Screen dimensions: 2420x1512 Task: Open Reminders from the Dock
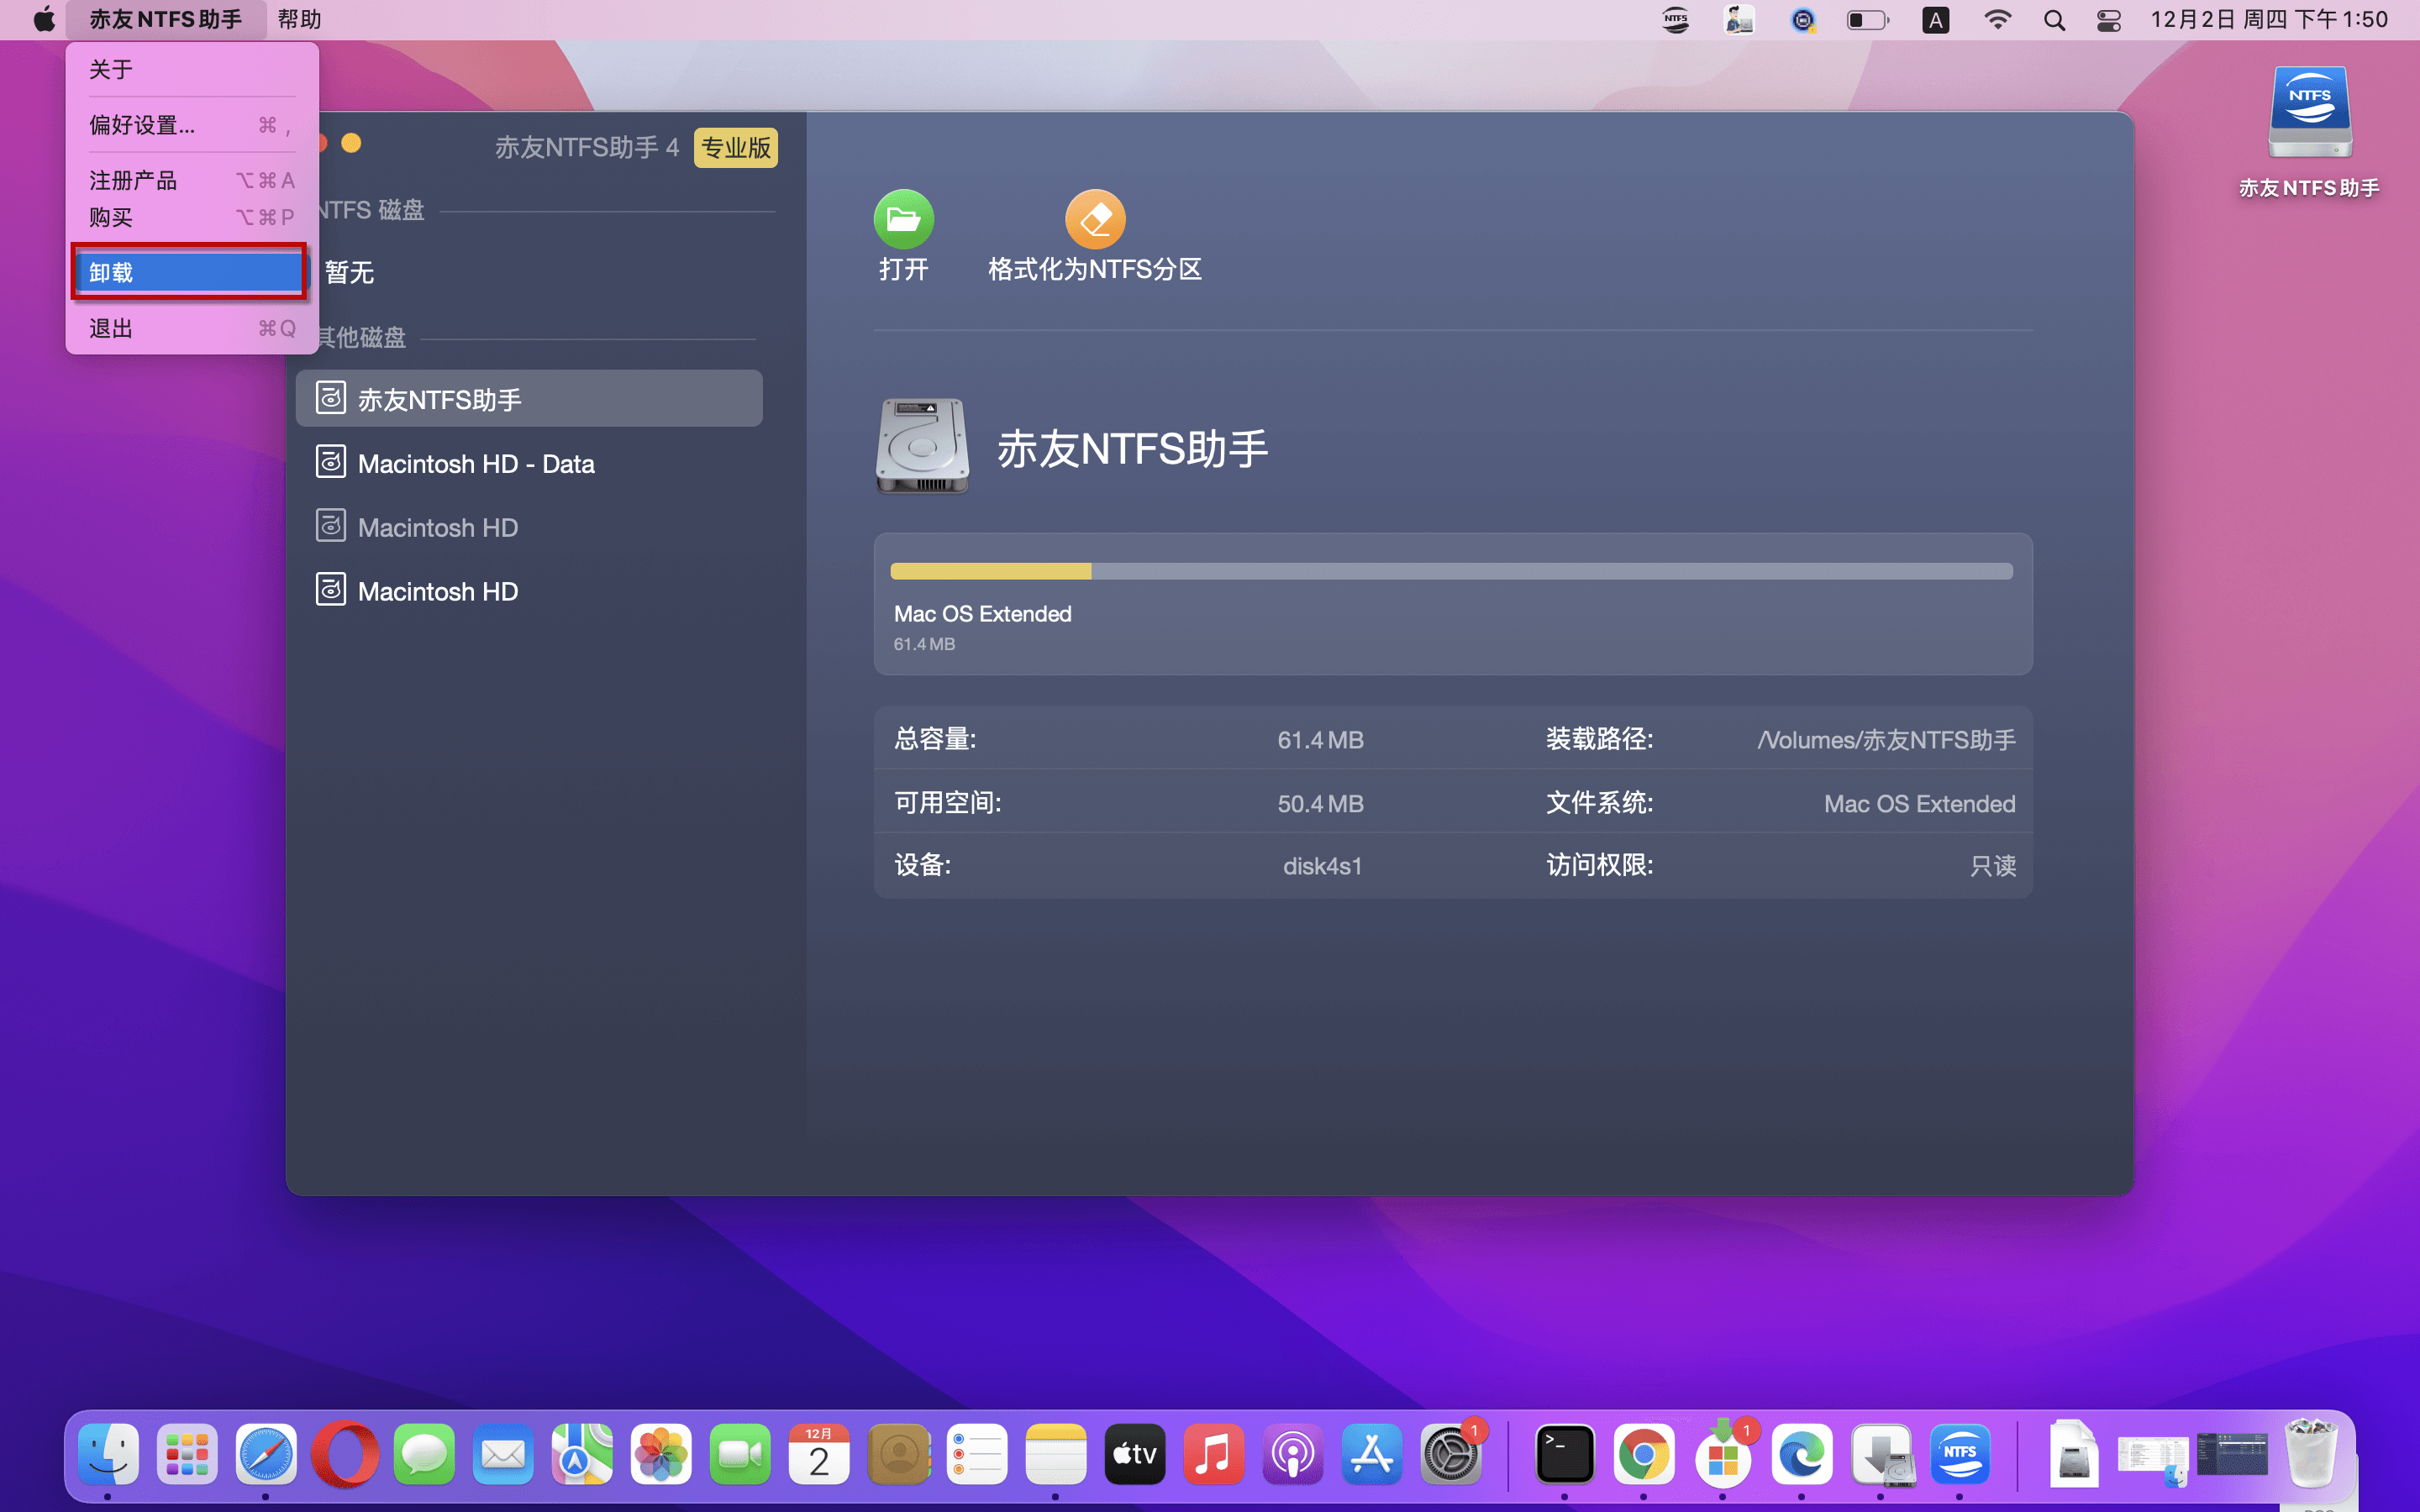click(977, 1453)
